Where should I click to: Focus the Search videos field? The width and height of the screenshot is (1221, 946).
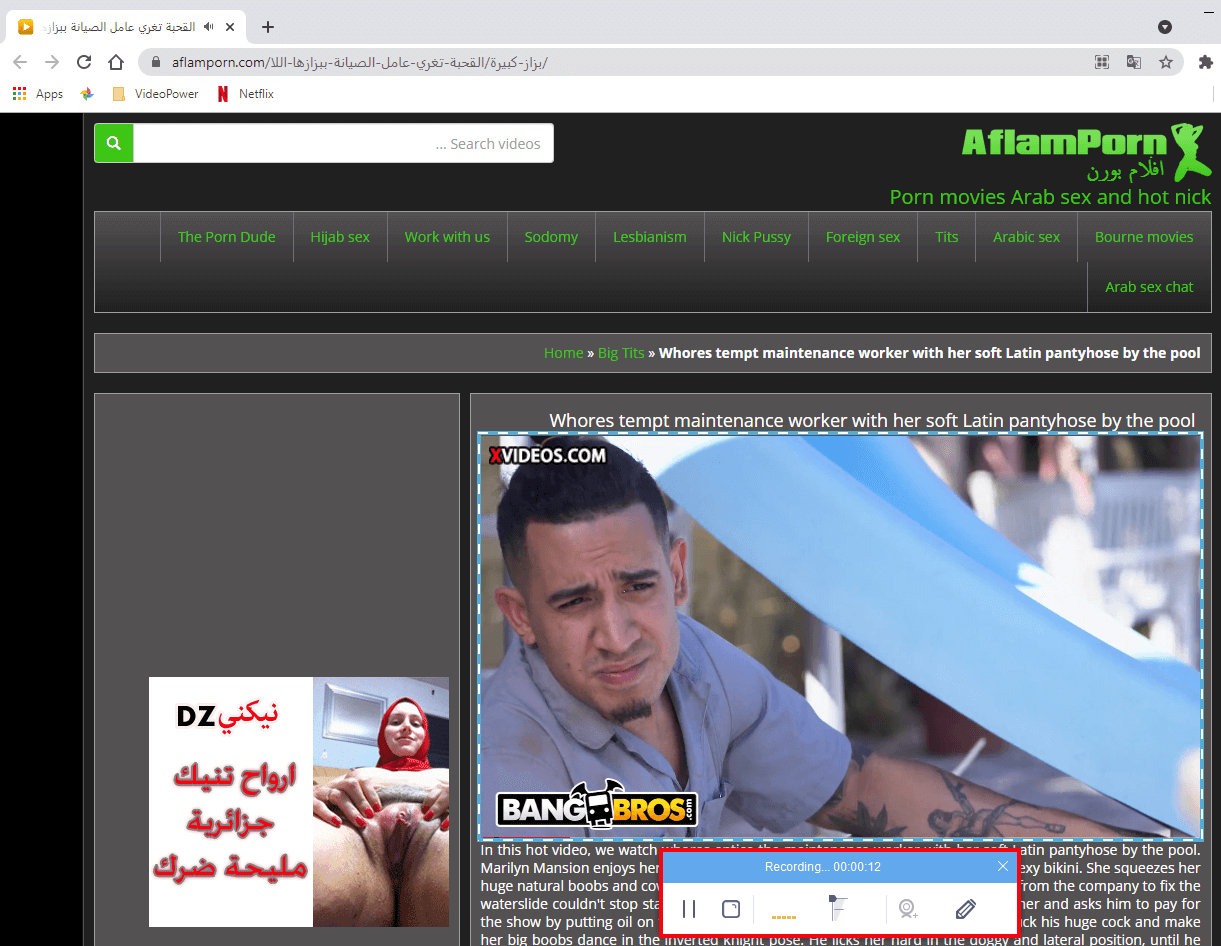(x=343, y=143)
